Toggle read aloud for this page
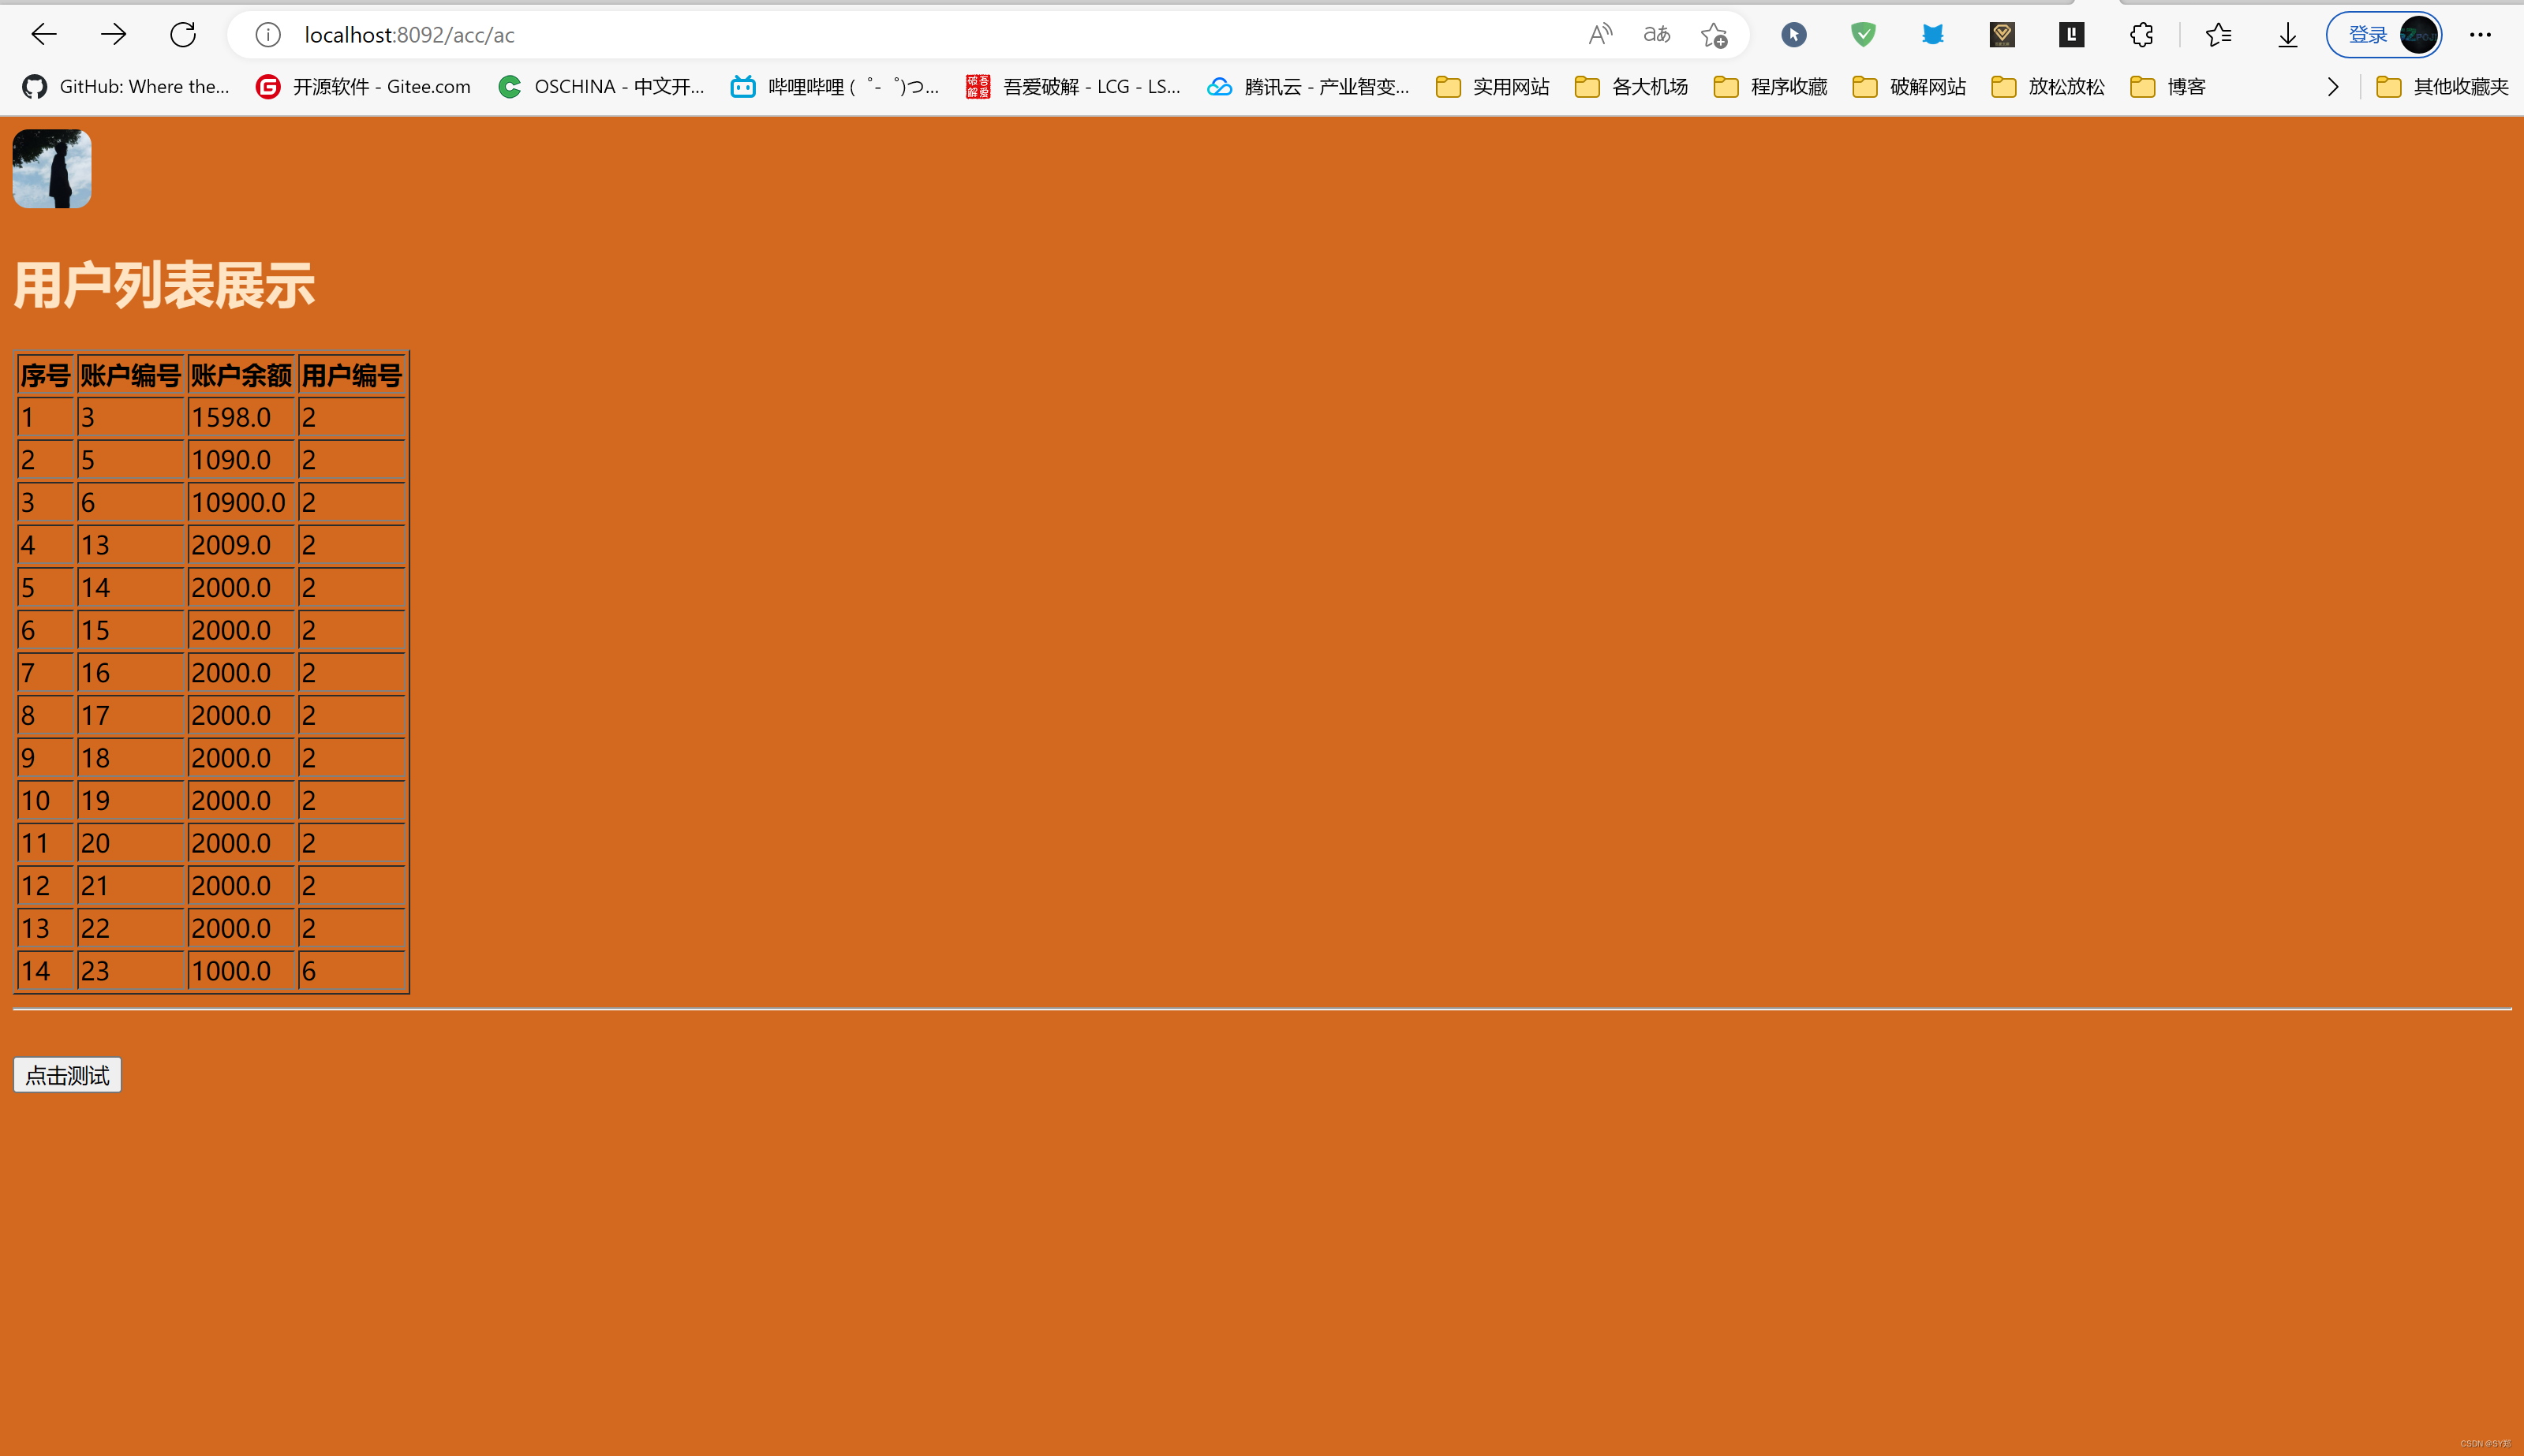This screenshot has height=1456, width=2524. 1599,34
